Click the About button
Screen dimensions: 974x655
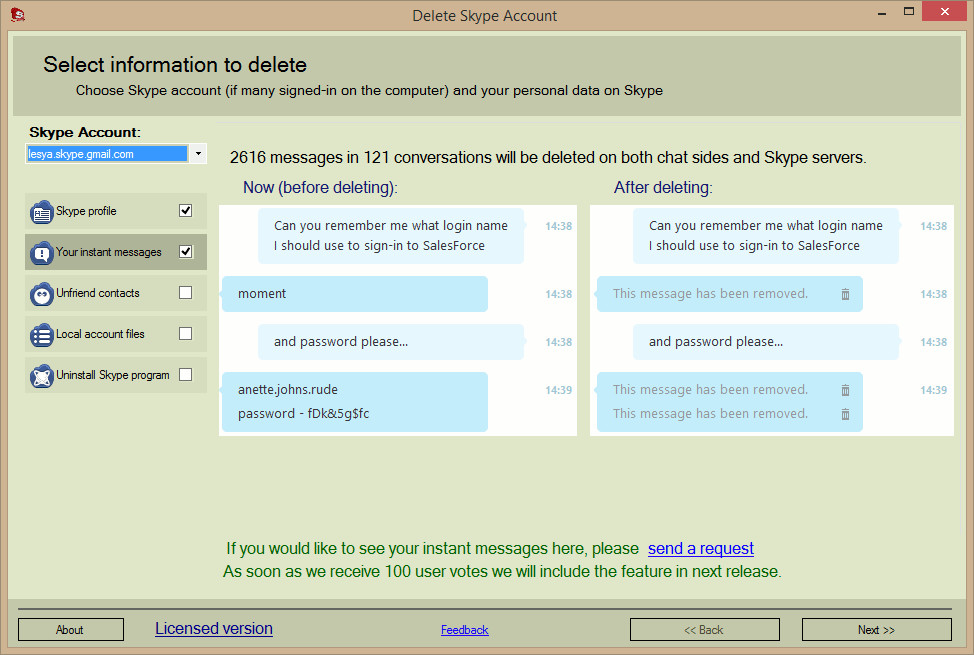(71, 630)
